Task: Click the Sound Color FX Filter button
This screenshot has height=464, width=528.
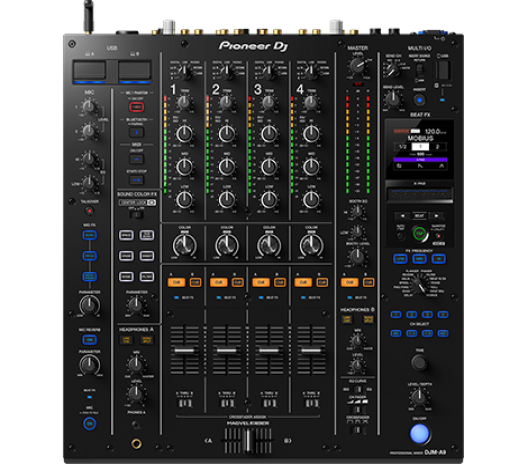Action: [147, 276]
